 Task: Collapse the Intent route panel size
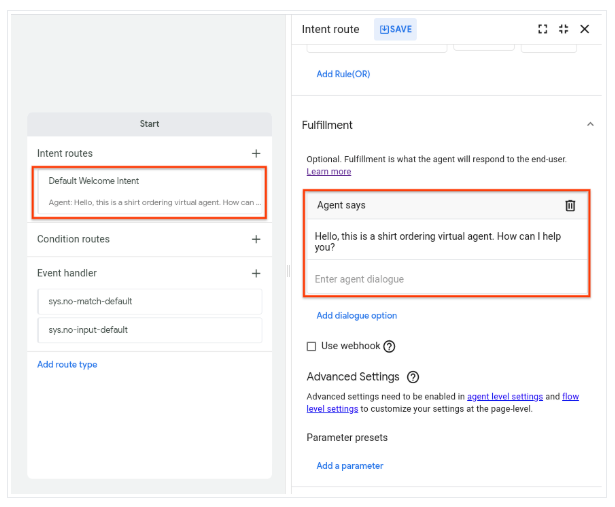(x=564, y=29)
